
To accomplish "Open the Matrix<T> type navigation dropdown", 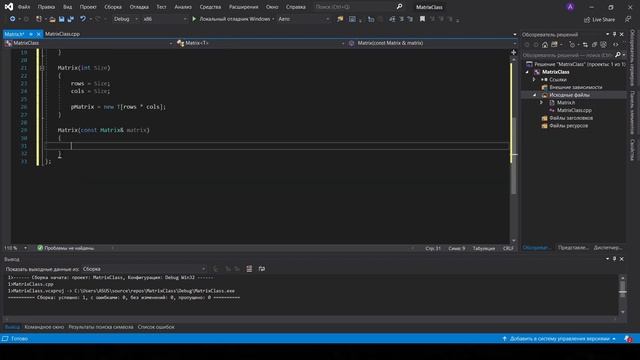I will (x=260, y=43).
